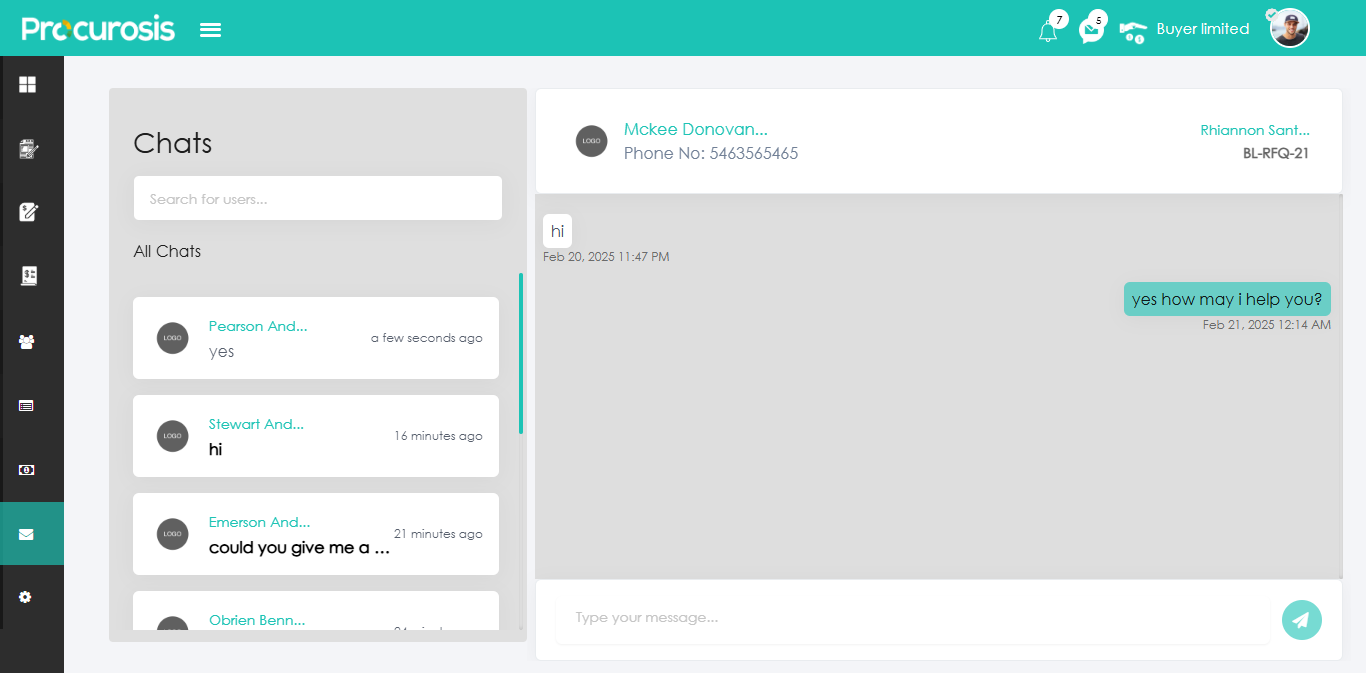Click the chat list scrollbar
The width and height of the screenshot is (1366, 673).
tap(521, 352)
